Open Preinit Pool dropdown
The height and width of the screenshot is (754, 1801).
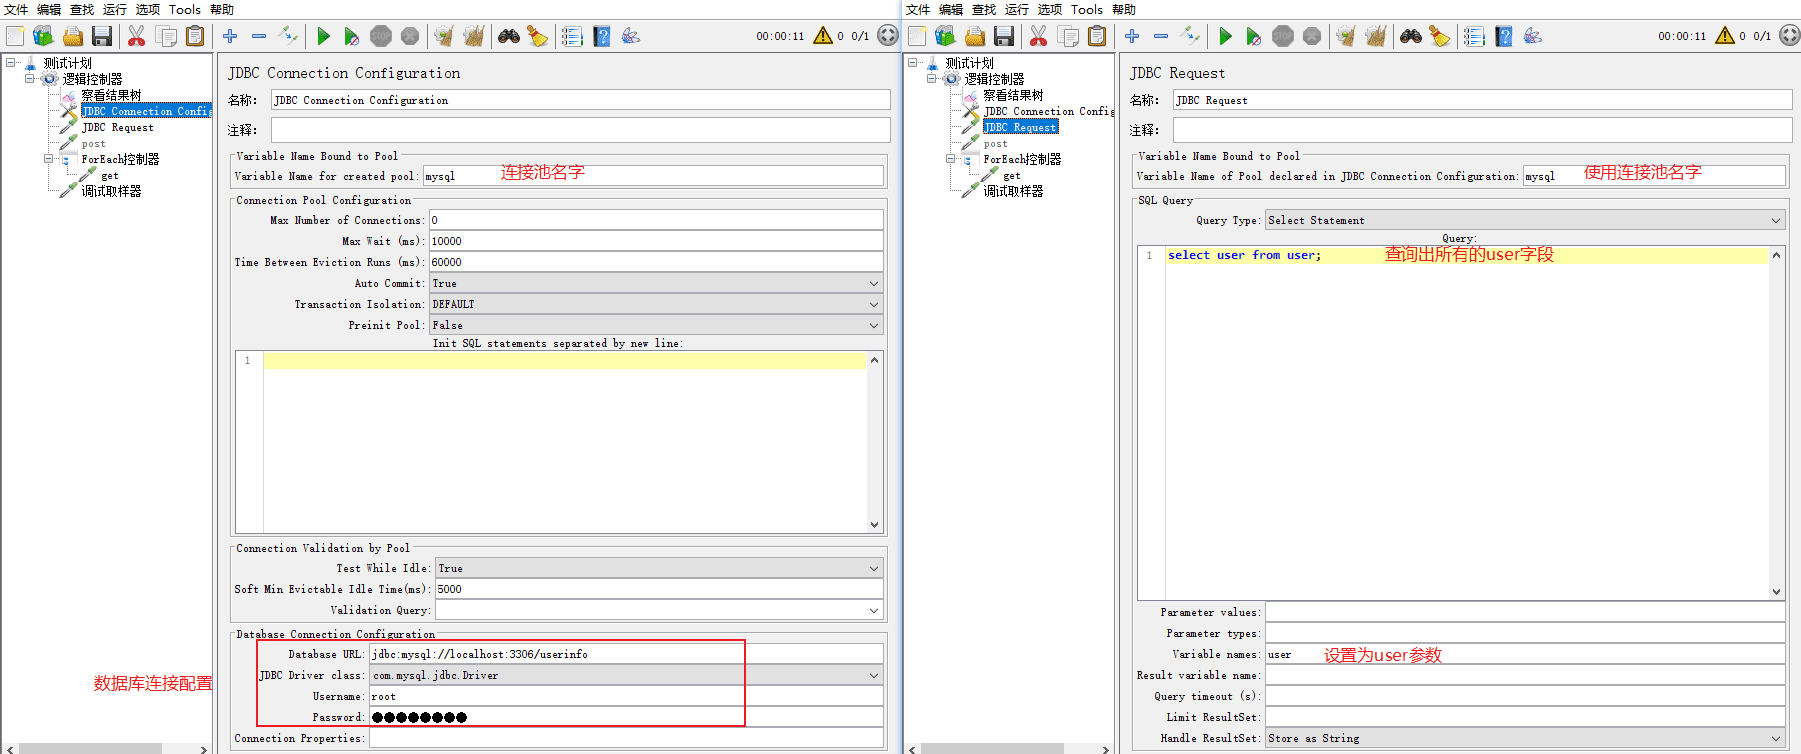pos(656,325)
